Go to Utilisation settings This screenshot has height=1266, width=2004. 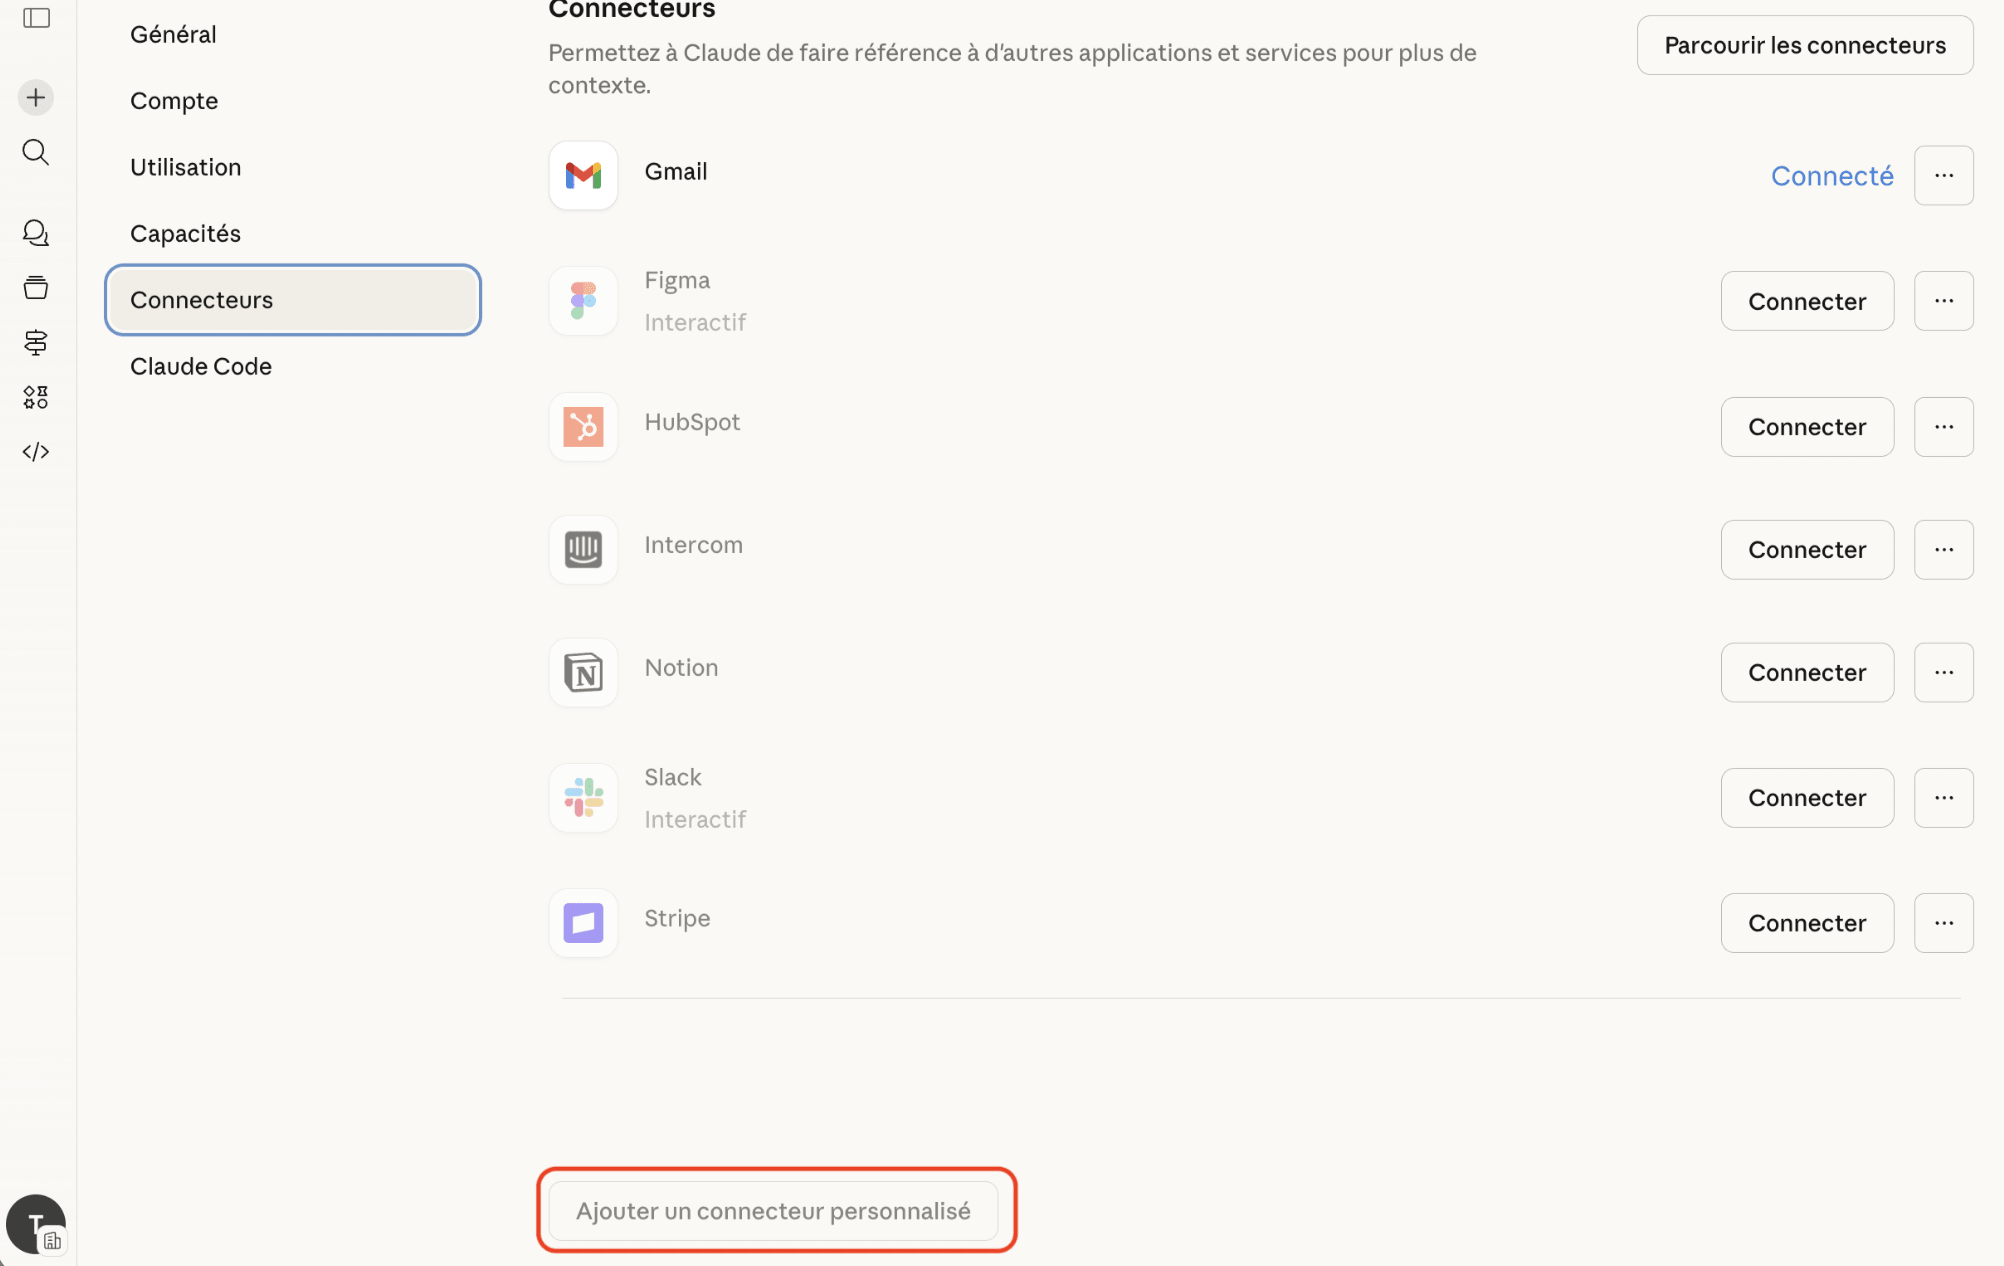[x=293, y=167]
